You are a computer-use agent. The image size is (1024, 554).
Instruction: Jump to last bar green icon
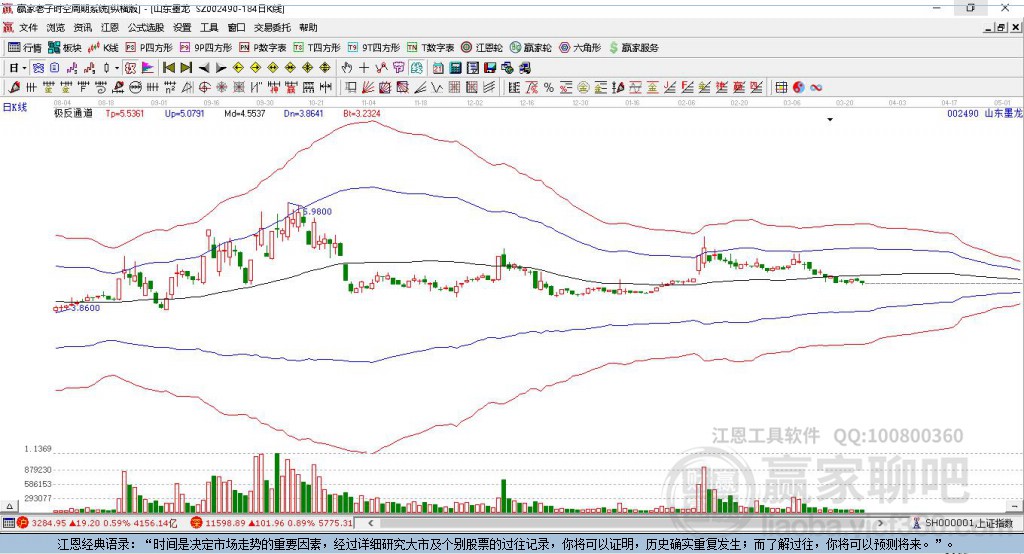click(186, 68)
